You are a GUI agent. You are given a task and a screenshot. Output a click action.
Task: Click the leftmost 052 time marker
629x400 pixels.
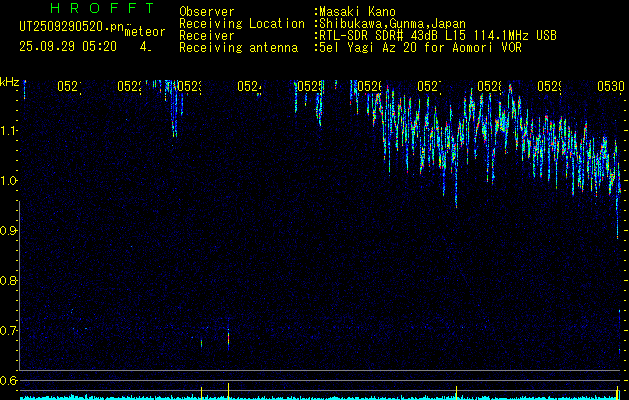click(67, 87)
